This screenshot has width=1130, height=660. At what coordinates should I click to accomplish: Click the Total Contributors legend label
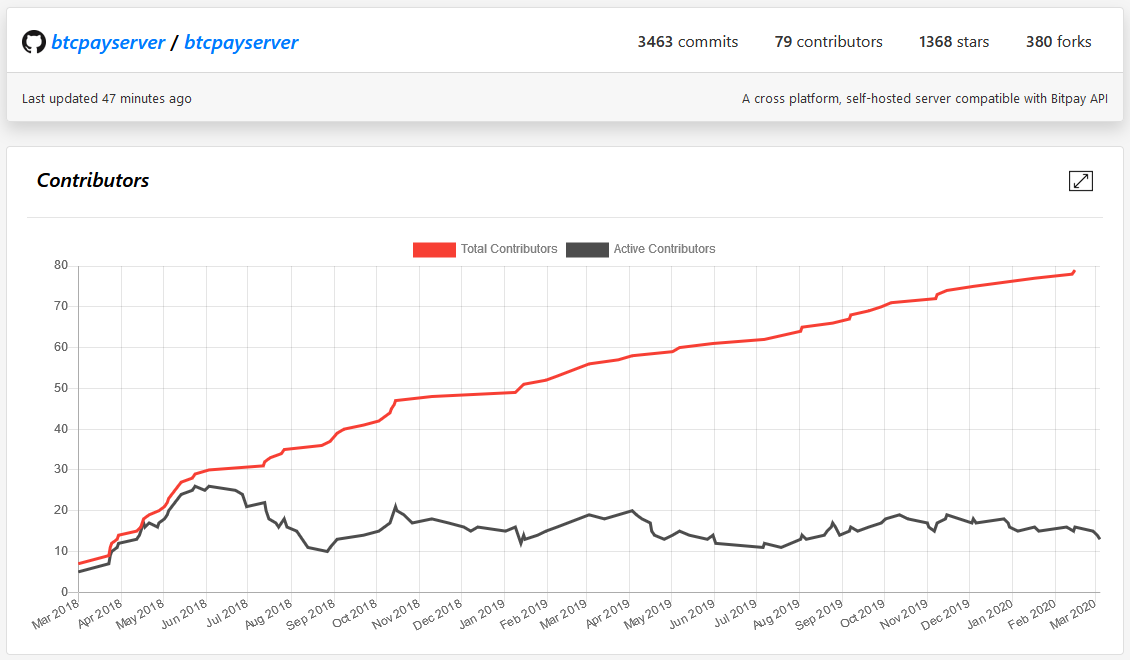pyautogui.click(x=509, y=249)
